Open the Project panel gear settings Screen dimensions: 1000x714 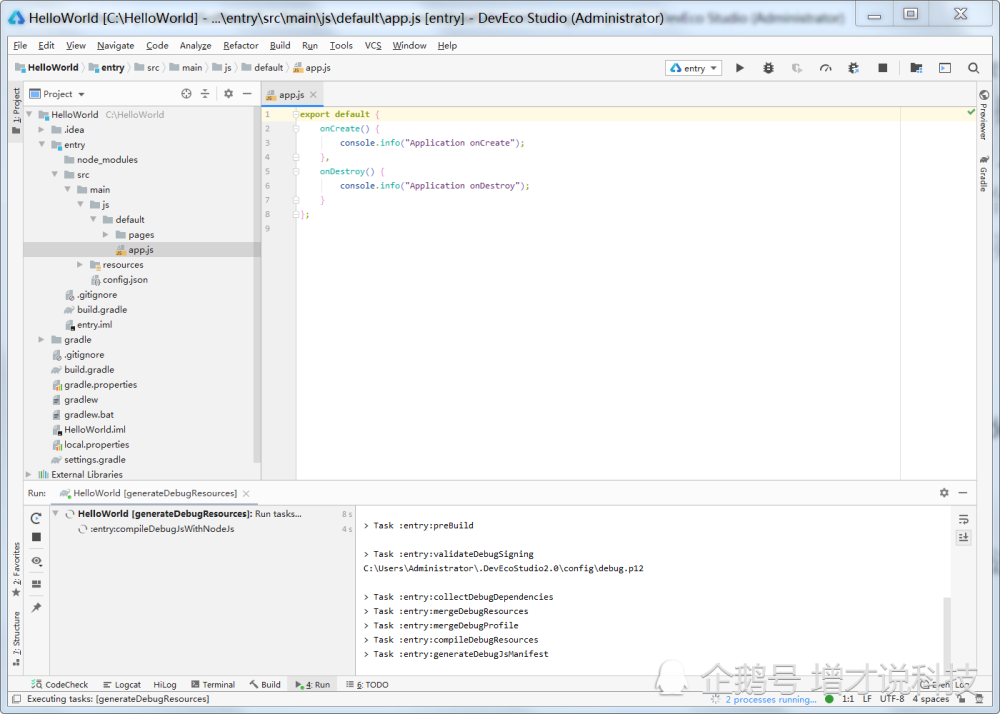coord(228,94)
